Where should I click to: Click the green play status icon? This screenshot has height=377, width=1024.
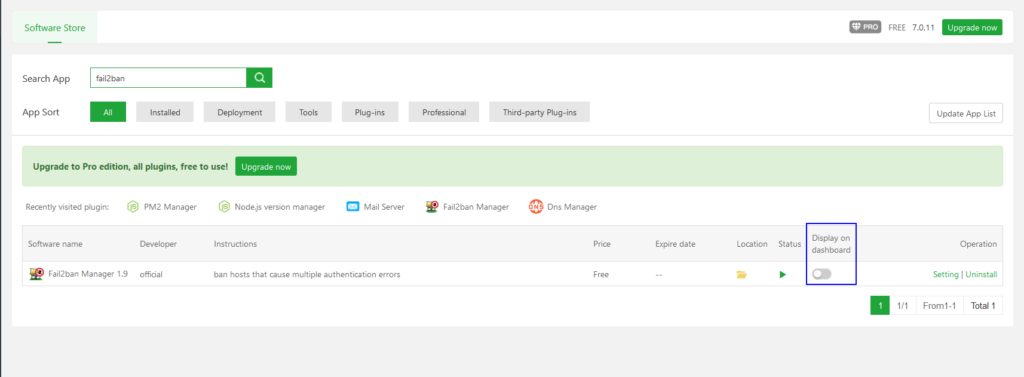782,274
